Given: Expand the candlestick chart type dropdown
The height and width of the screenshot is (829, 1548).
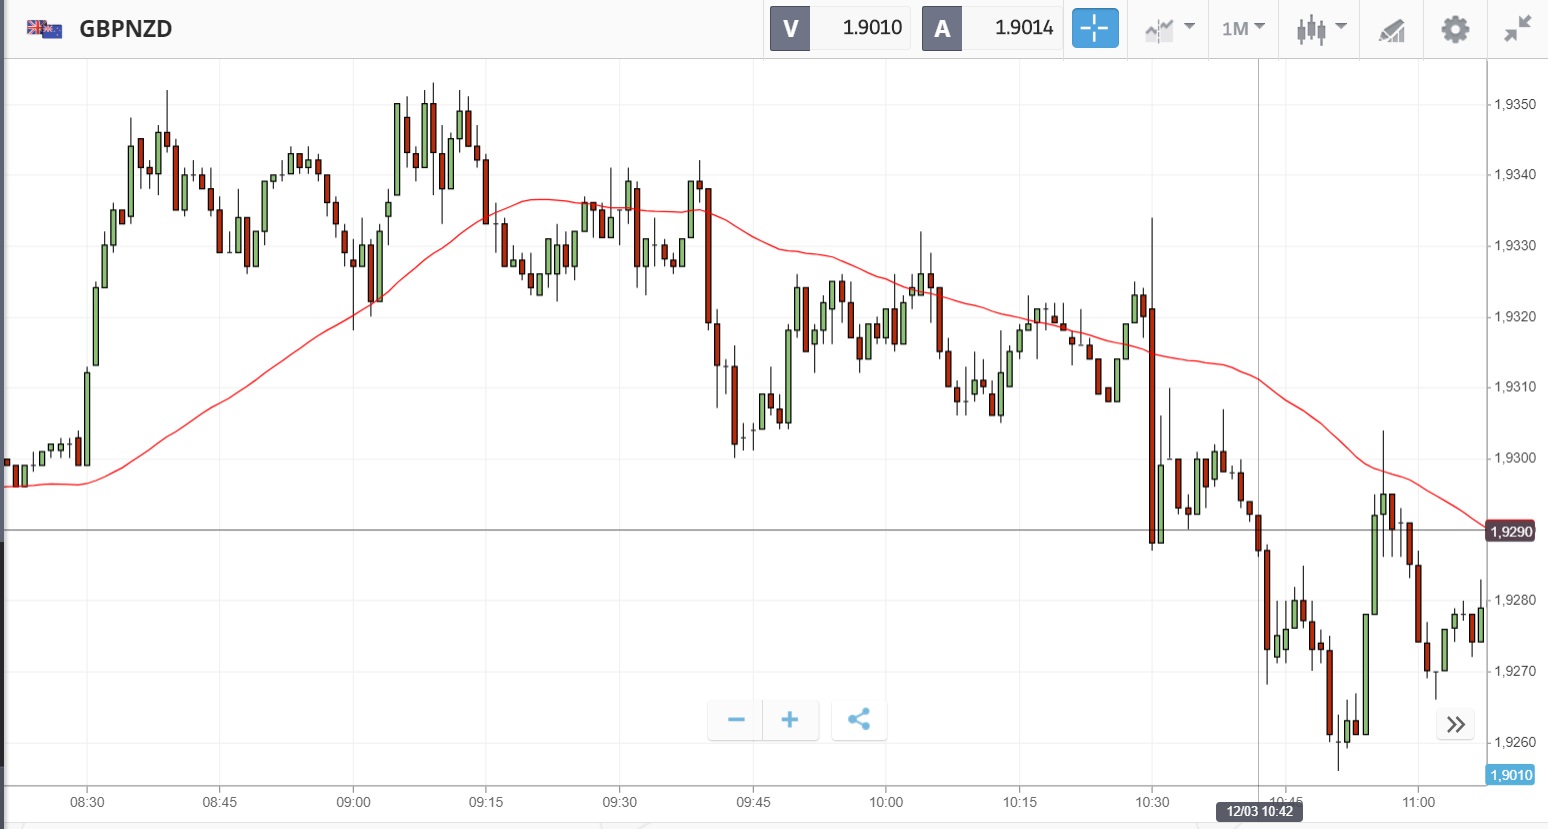Looking at the screenshot, I should point(1321,28).
